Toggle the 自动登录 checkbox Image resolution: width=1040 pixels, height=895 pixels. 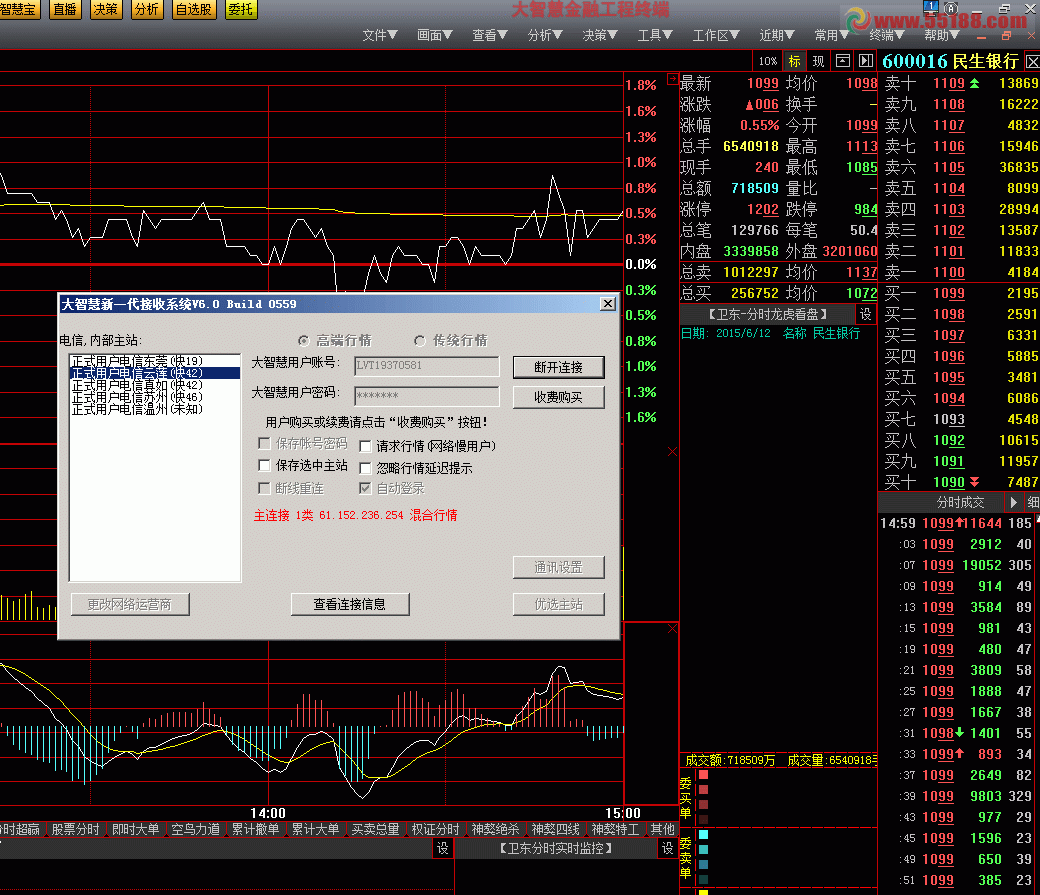pyautogui.click(x=365, y=488)
